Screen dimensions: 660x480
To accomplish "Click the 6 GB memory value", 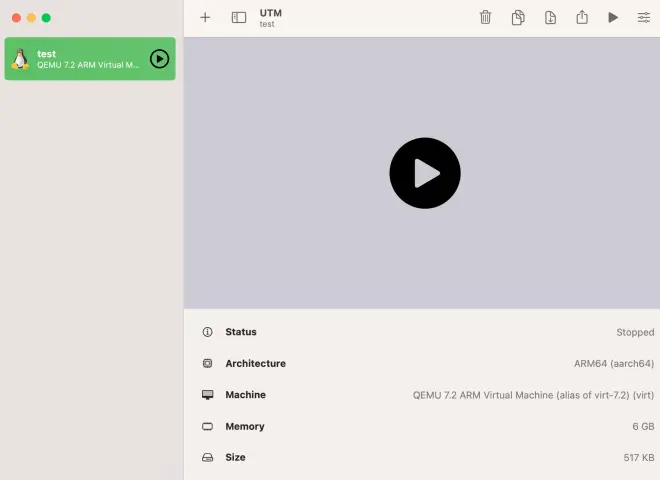I will 643,426.
